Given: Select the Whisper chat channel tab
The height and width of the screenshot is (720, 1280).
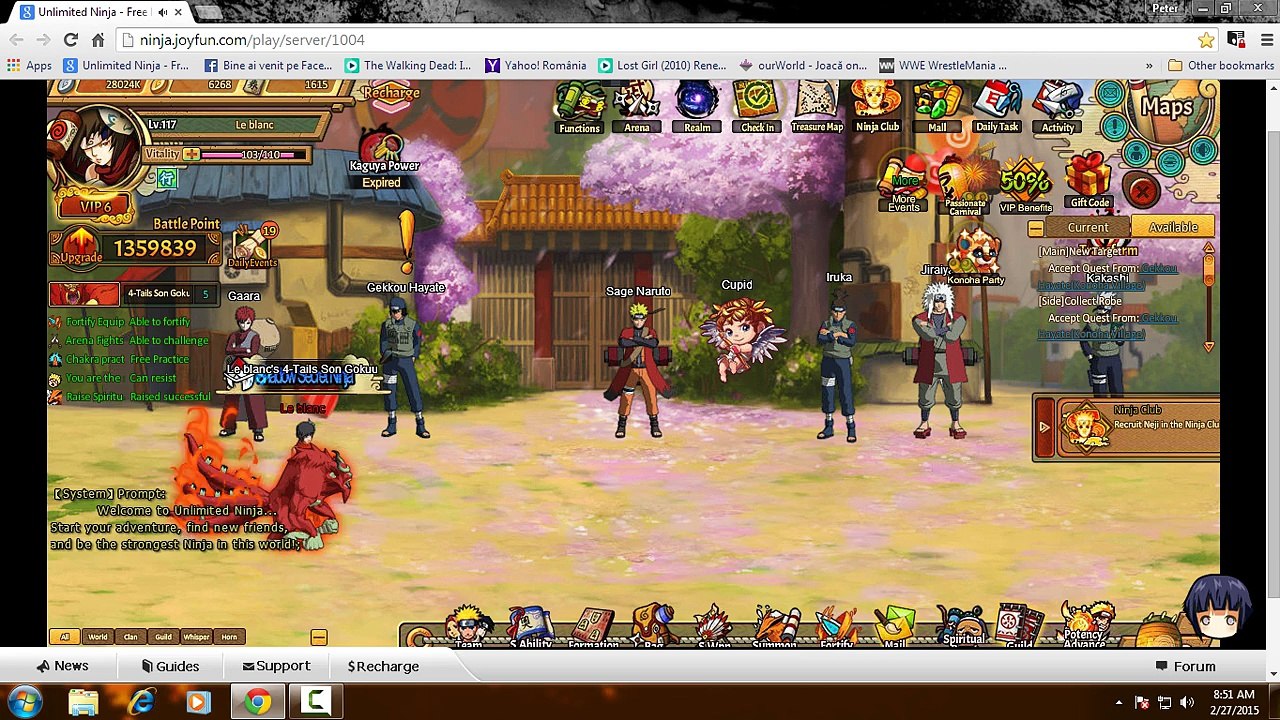Looking at the screenshot, I should click(x=196, y=637).
